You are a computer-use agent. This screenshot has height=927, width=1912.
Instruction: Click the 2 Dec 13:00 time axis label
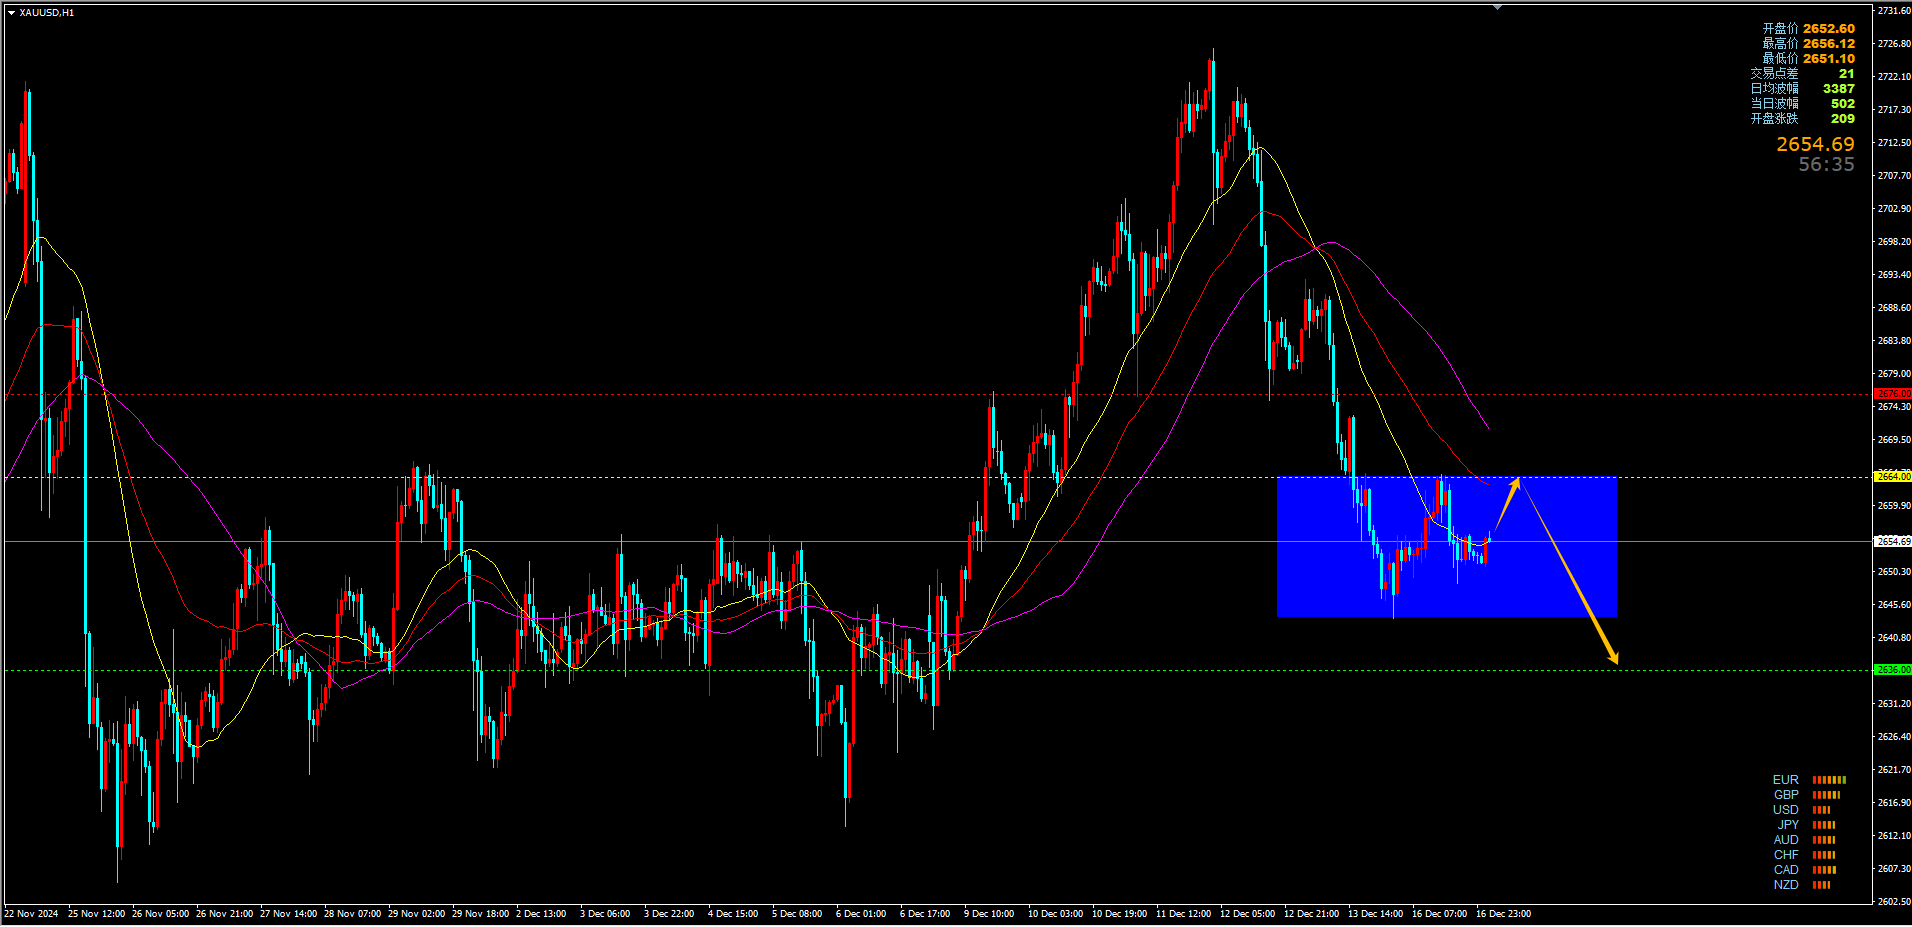(x=541, y=914)
